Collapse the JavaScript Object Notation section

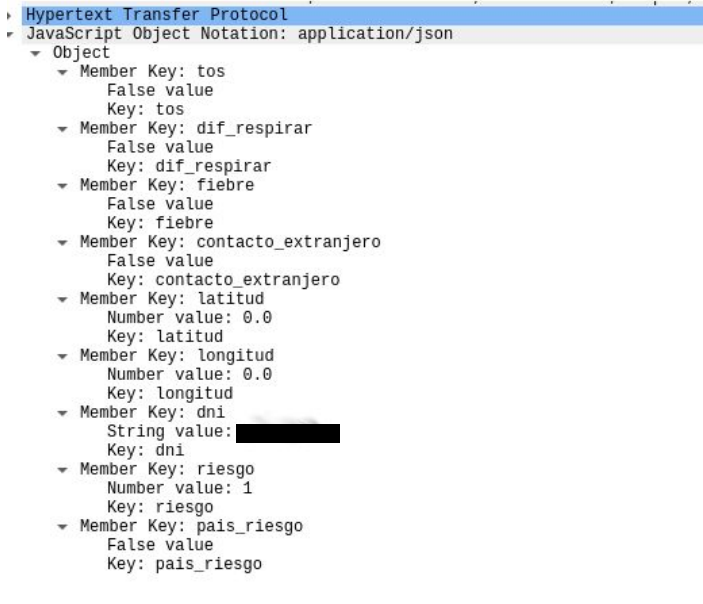pos(10,35)
